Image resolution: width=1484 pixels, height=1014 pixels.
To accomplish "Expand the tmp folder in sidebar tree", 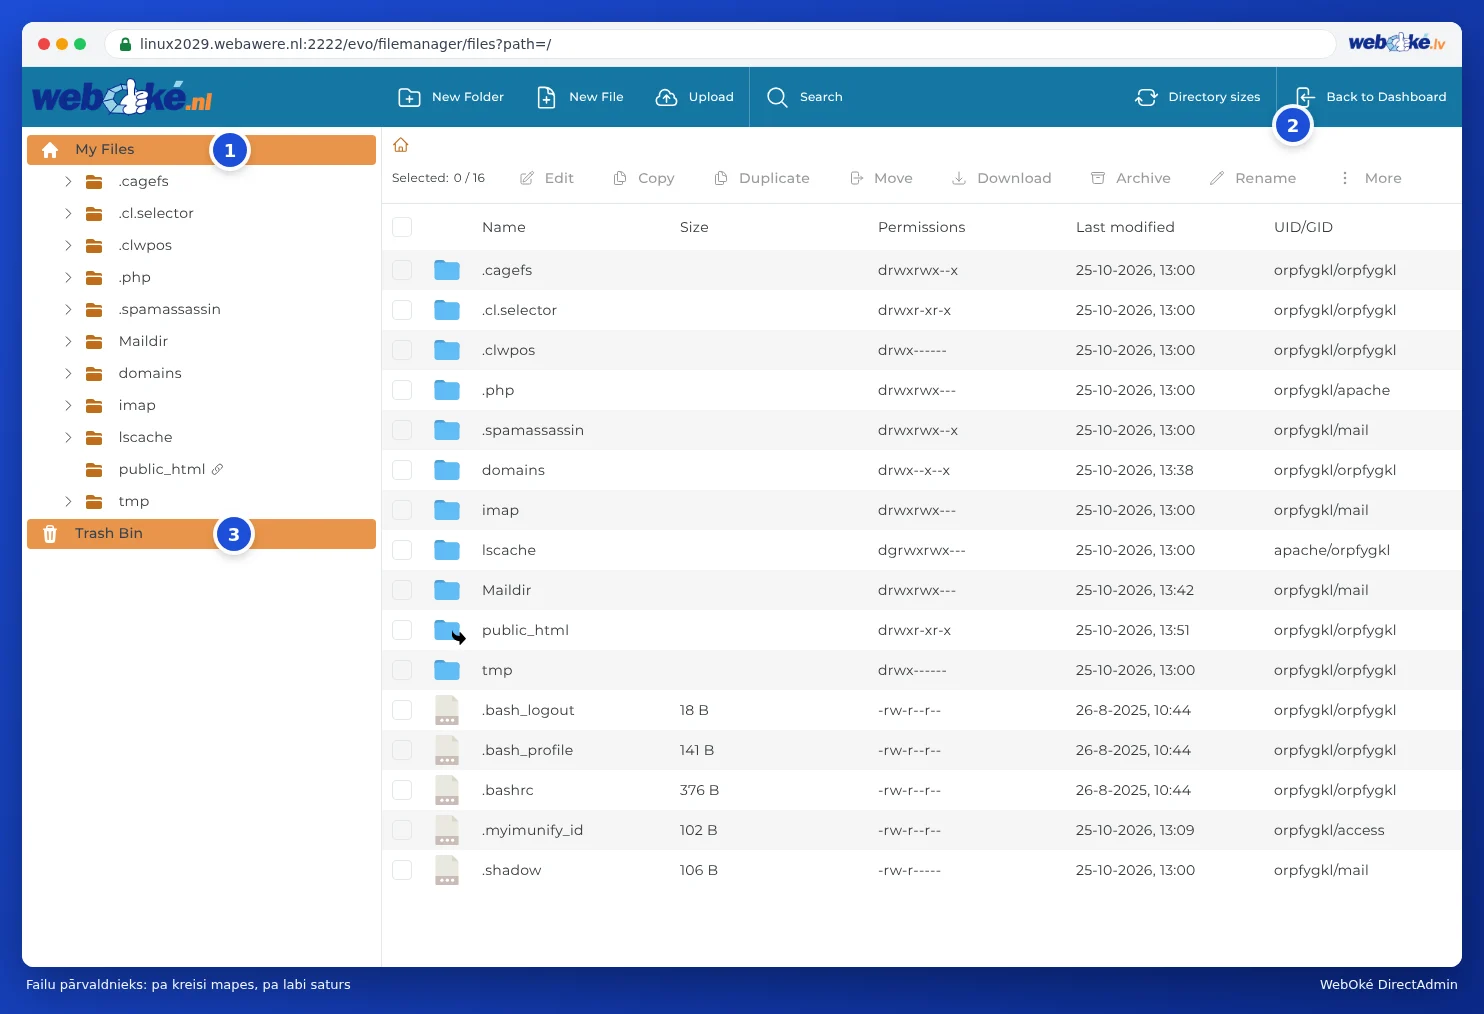I will (x=68, y=501).
